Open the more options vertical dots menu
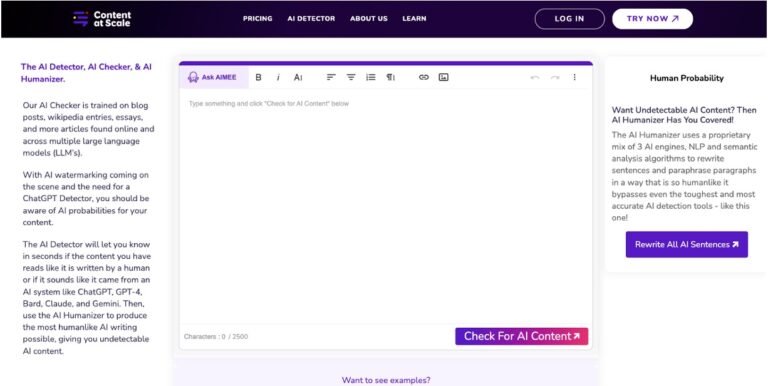 coord(575,77)
